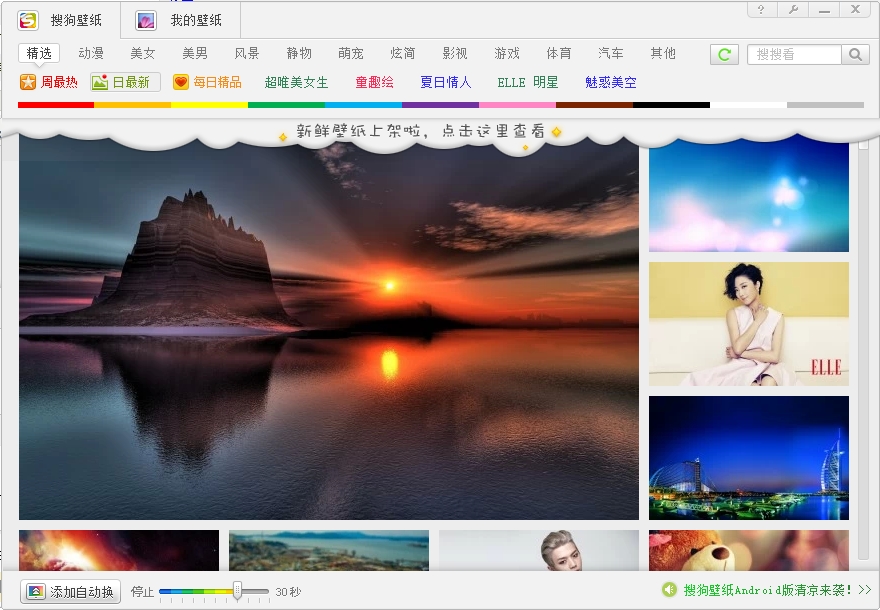Click the auto-change interval slider handle

coord(237,590)
